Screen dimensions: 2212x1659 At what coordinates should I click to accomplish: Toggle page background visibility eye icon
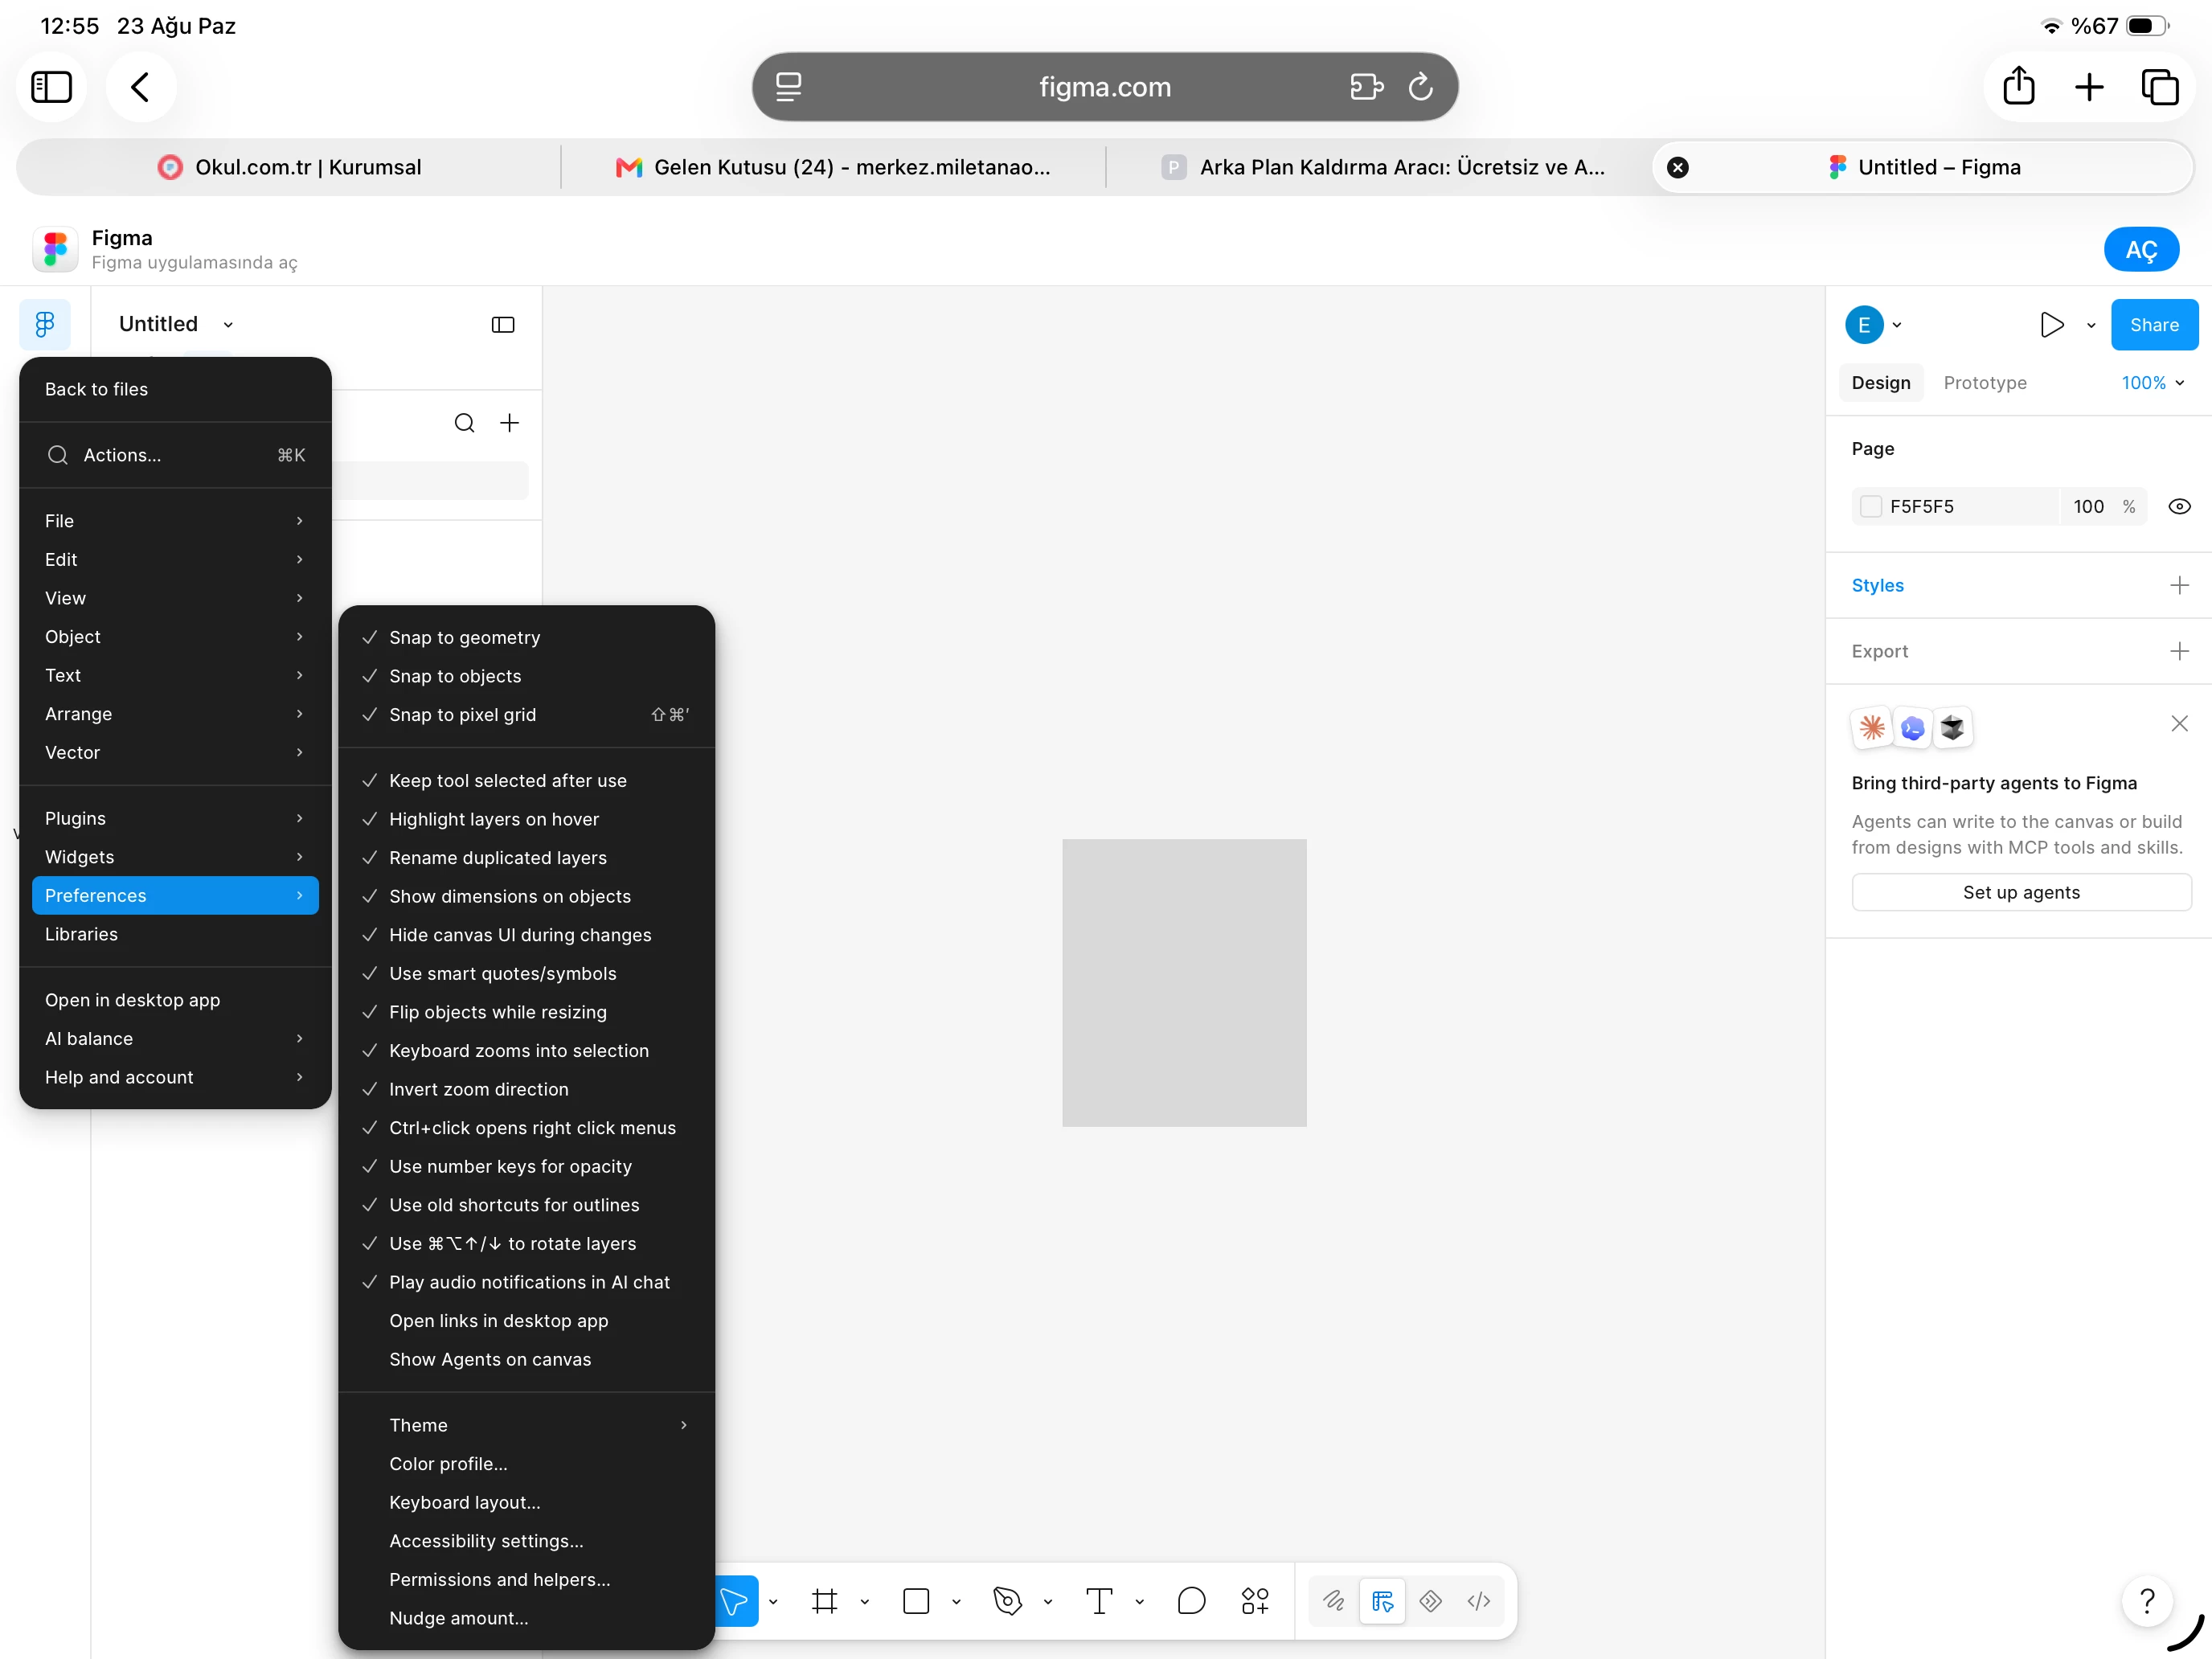[x=2180, y=506]
